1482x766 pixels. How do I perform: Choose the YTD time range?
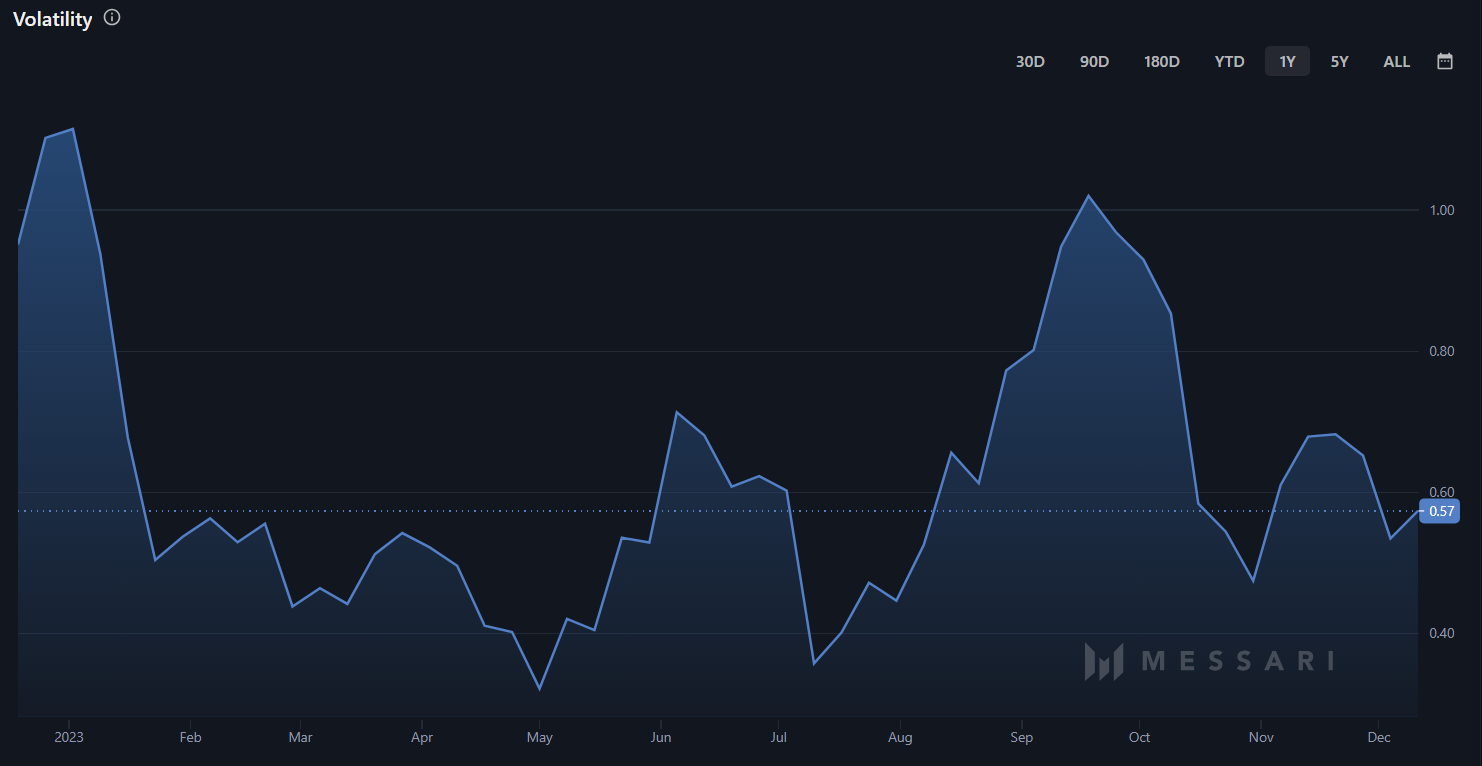[x=1229, y=61]
